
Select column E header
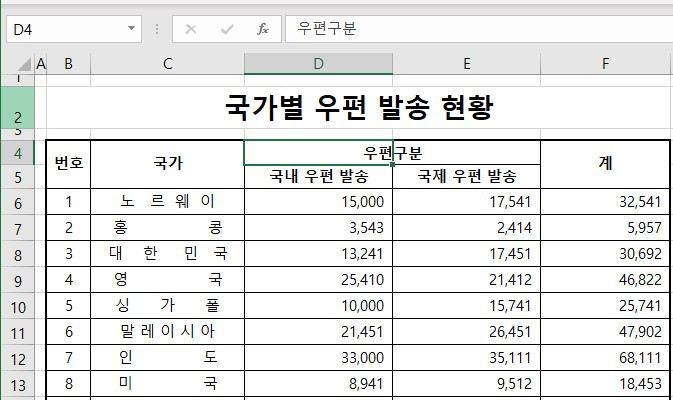467,64
